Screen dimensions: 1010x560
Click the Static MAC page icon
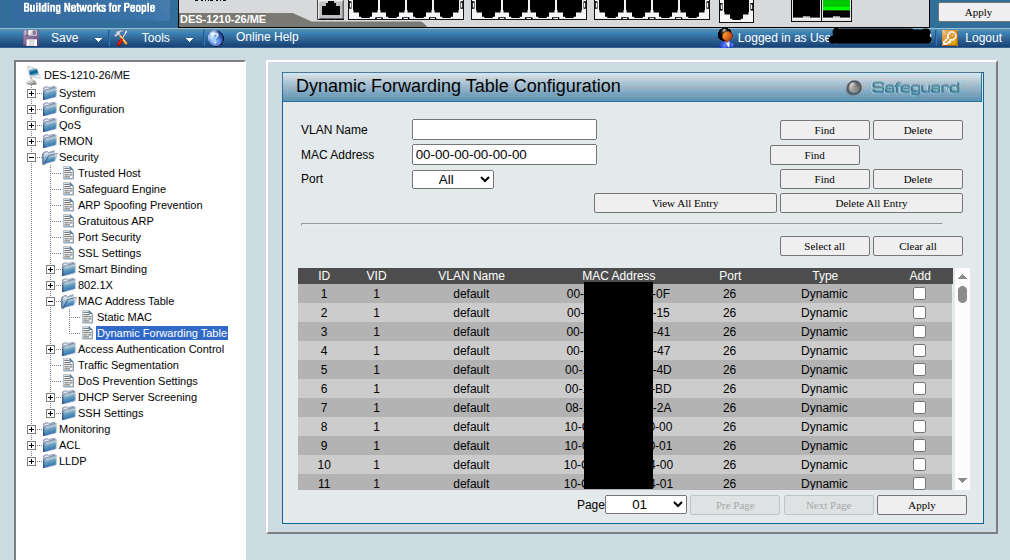(x=87, y=317)
